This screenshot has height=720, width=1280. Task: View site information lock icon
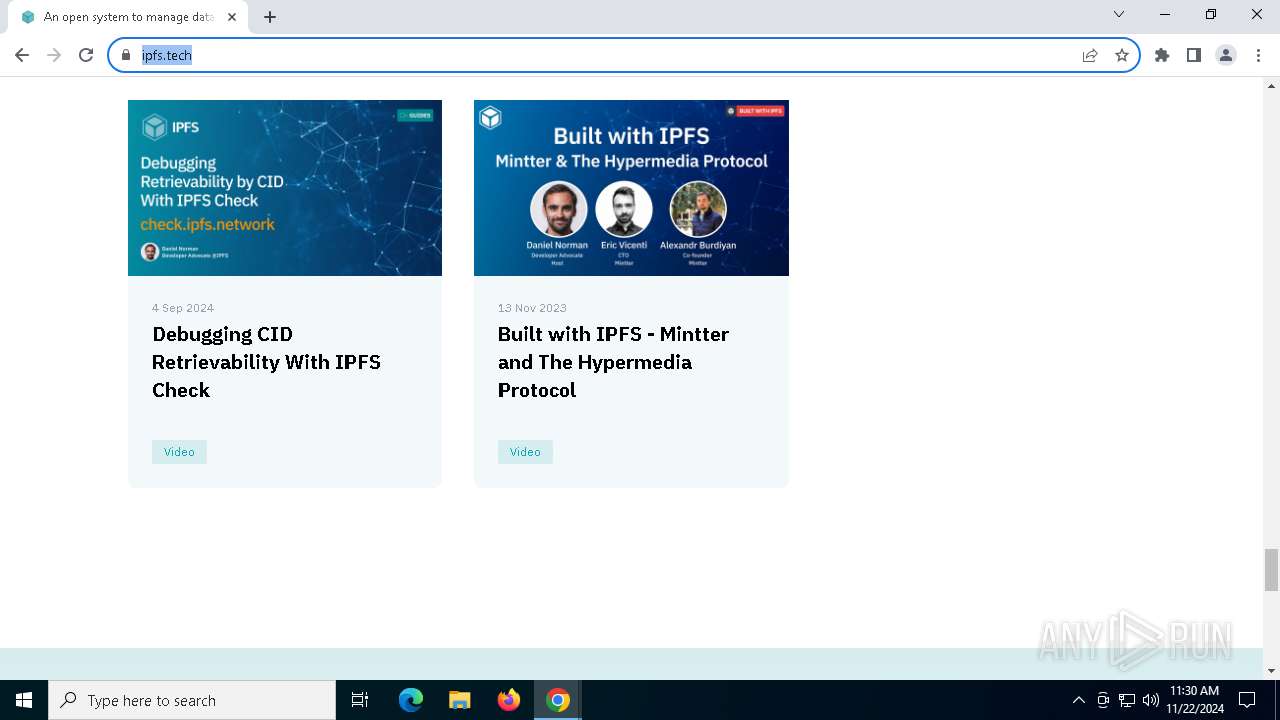(126, 55)
